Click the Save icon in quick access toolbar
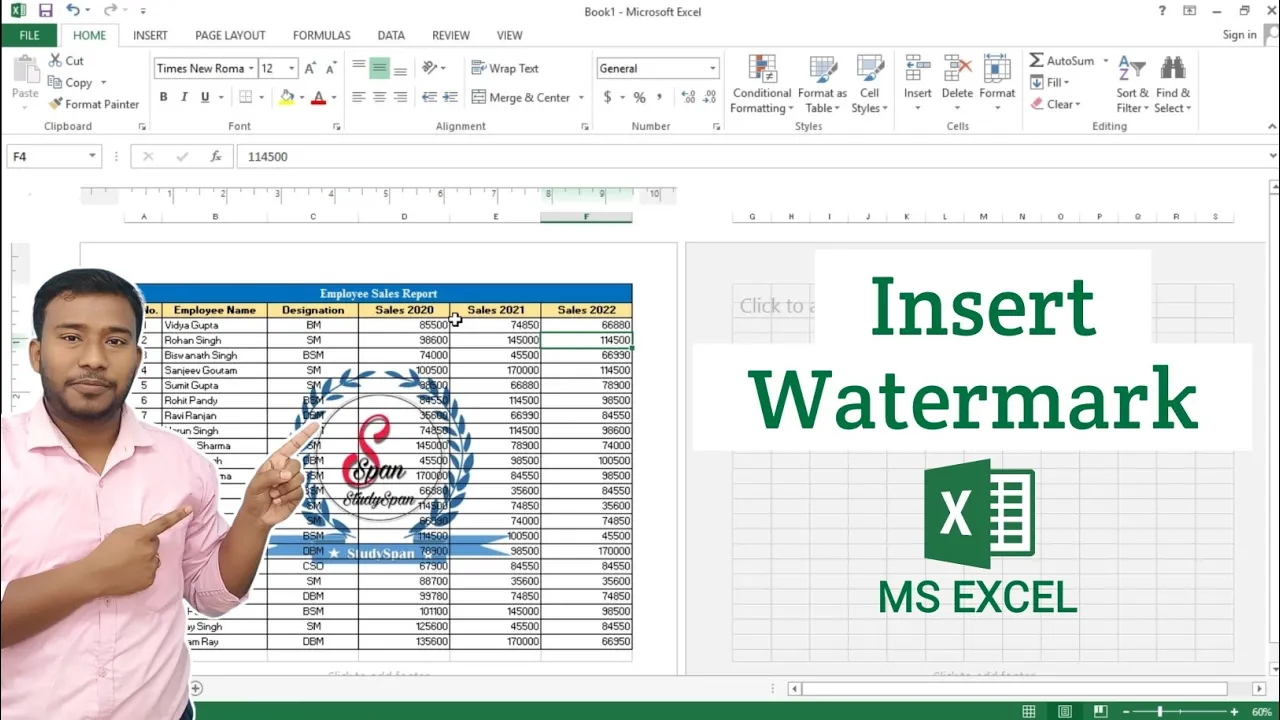1280x720 pixels. [45, 11]
